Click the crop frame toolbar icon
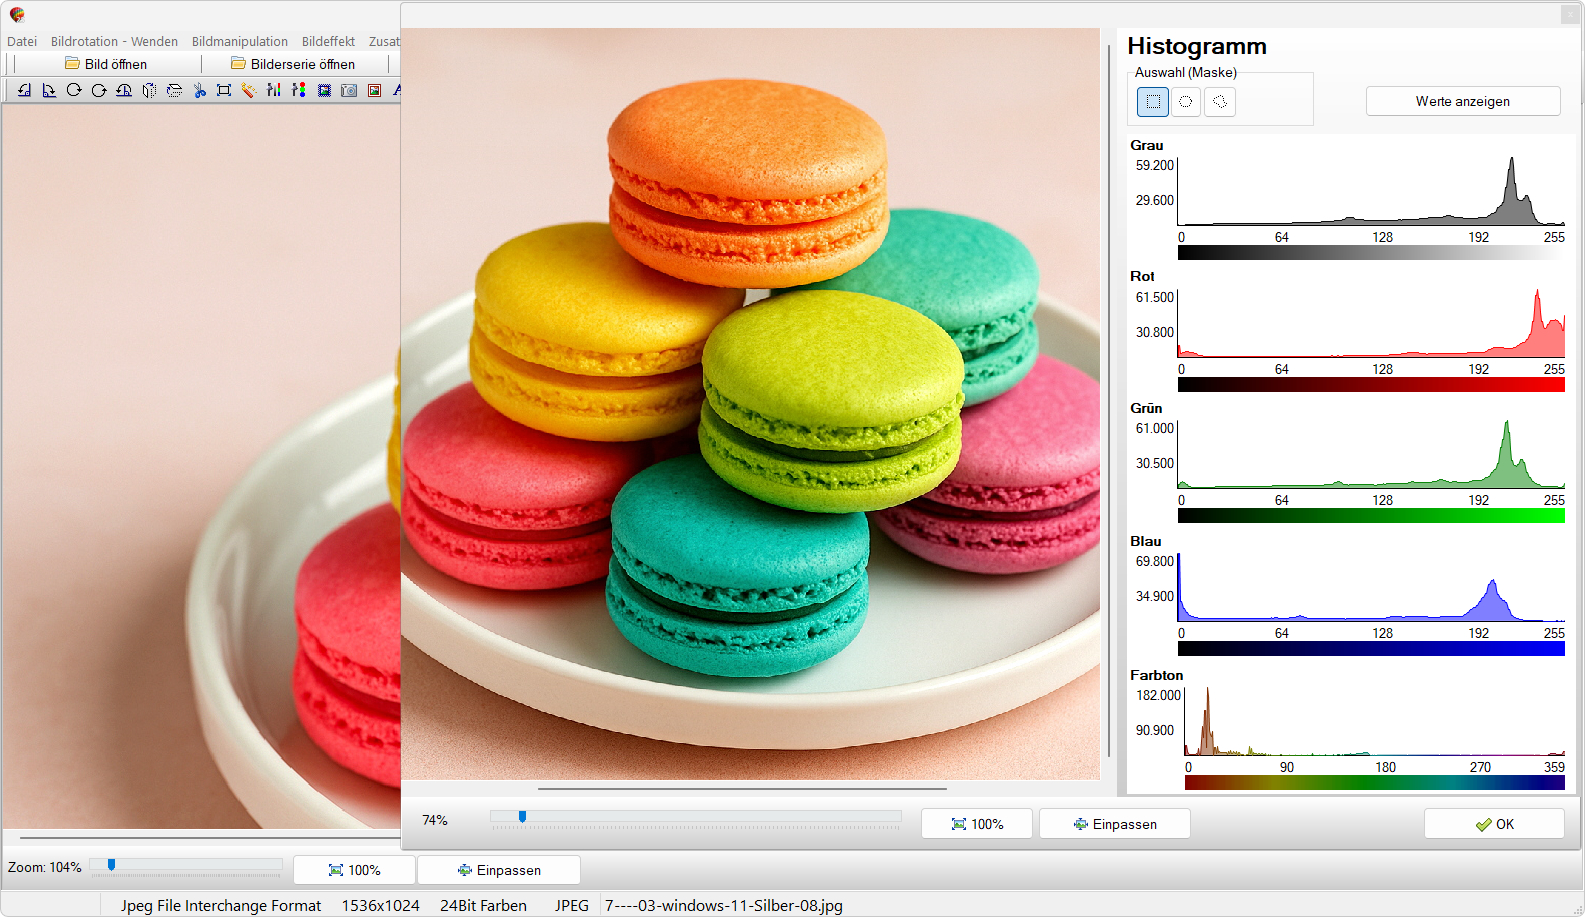Viewport: 1585px width, 917px height. coord(224,90)
